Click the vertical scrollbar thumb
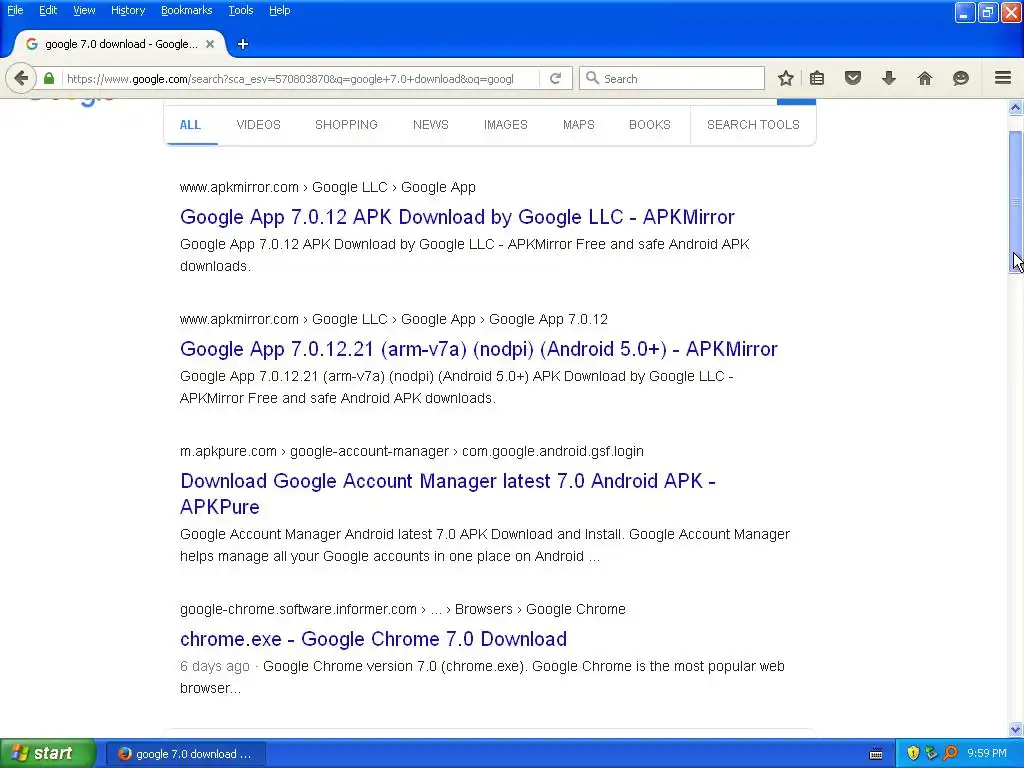This screenshot has width=1024, height=768. [1016, 202]
